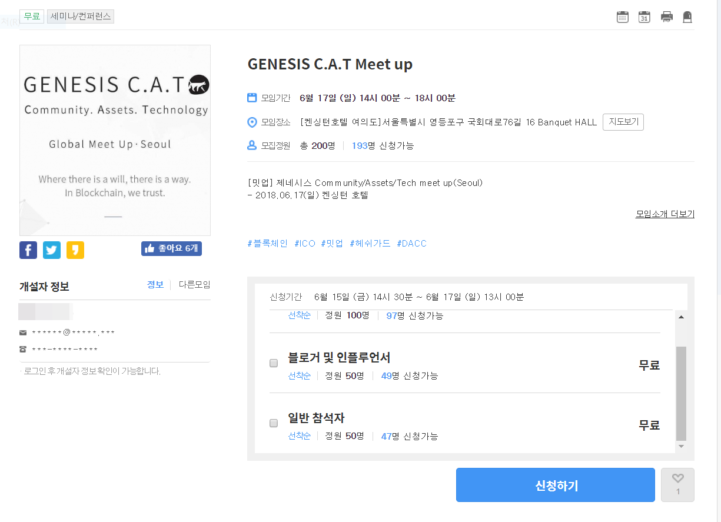Share event via Twitter icon
Screen dimensions: 721x522
tap(51, 250)
